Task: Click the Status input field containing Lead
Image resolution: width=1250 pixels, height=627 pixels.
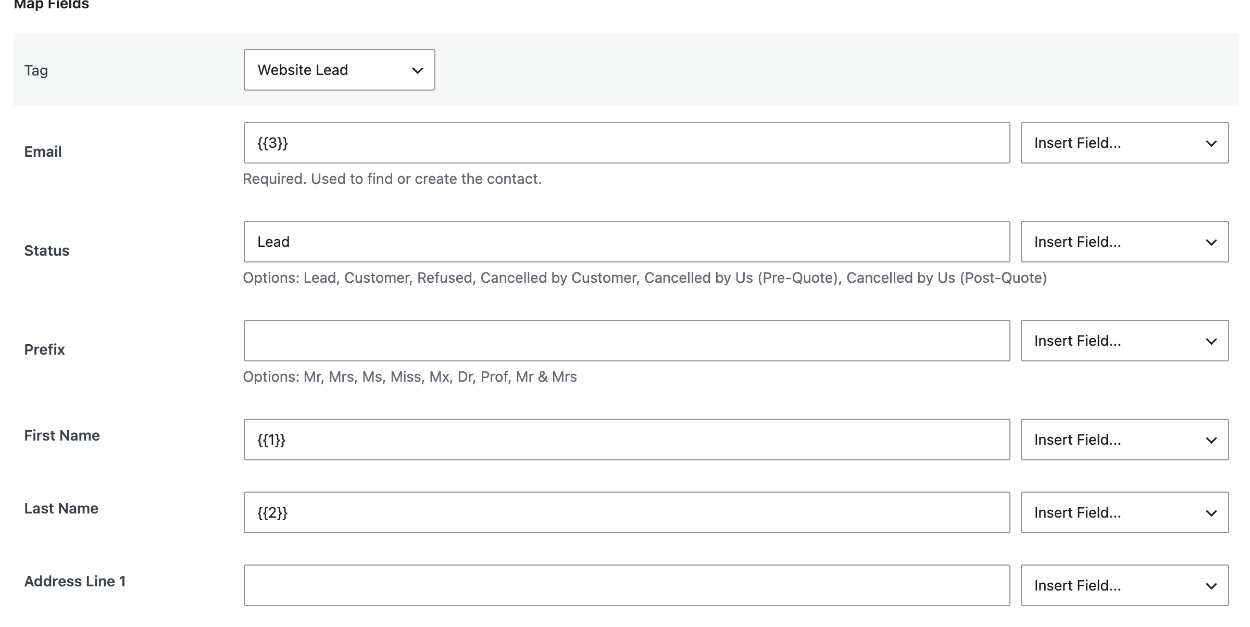Action: coord(627,242)
